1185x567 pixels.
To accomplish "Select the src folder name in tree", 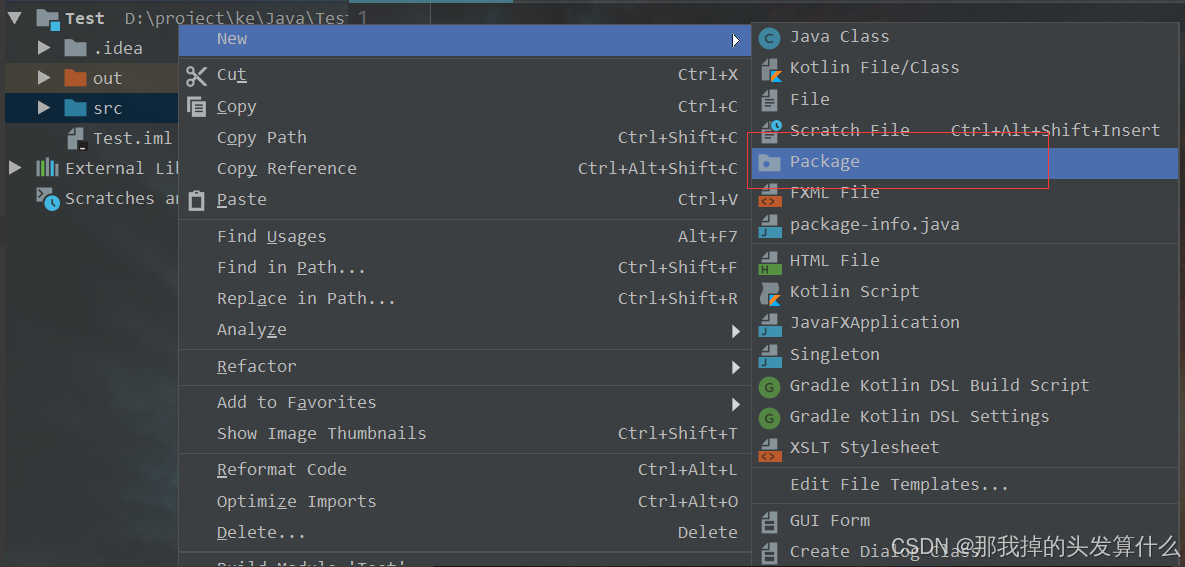I will (108, 109).
